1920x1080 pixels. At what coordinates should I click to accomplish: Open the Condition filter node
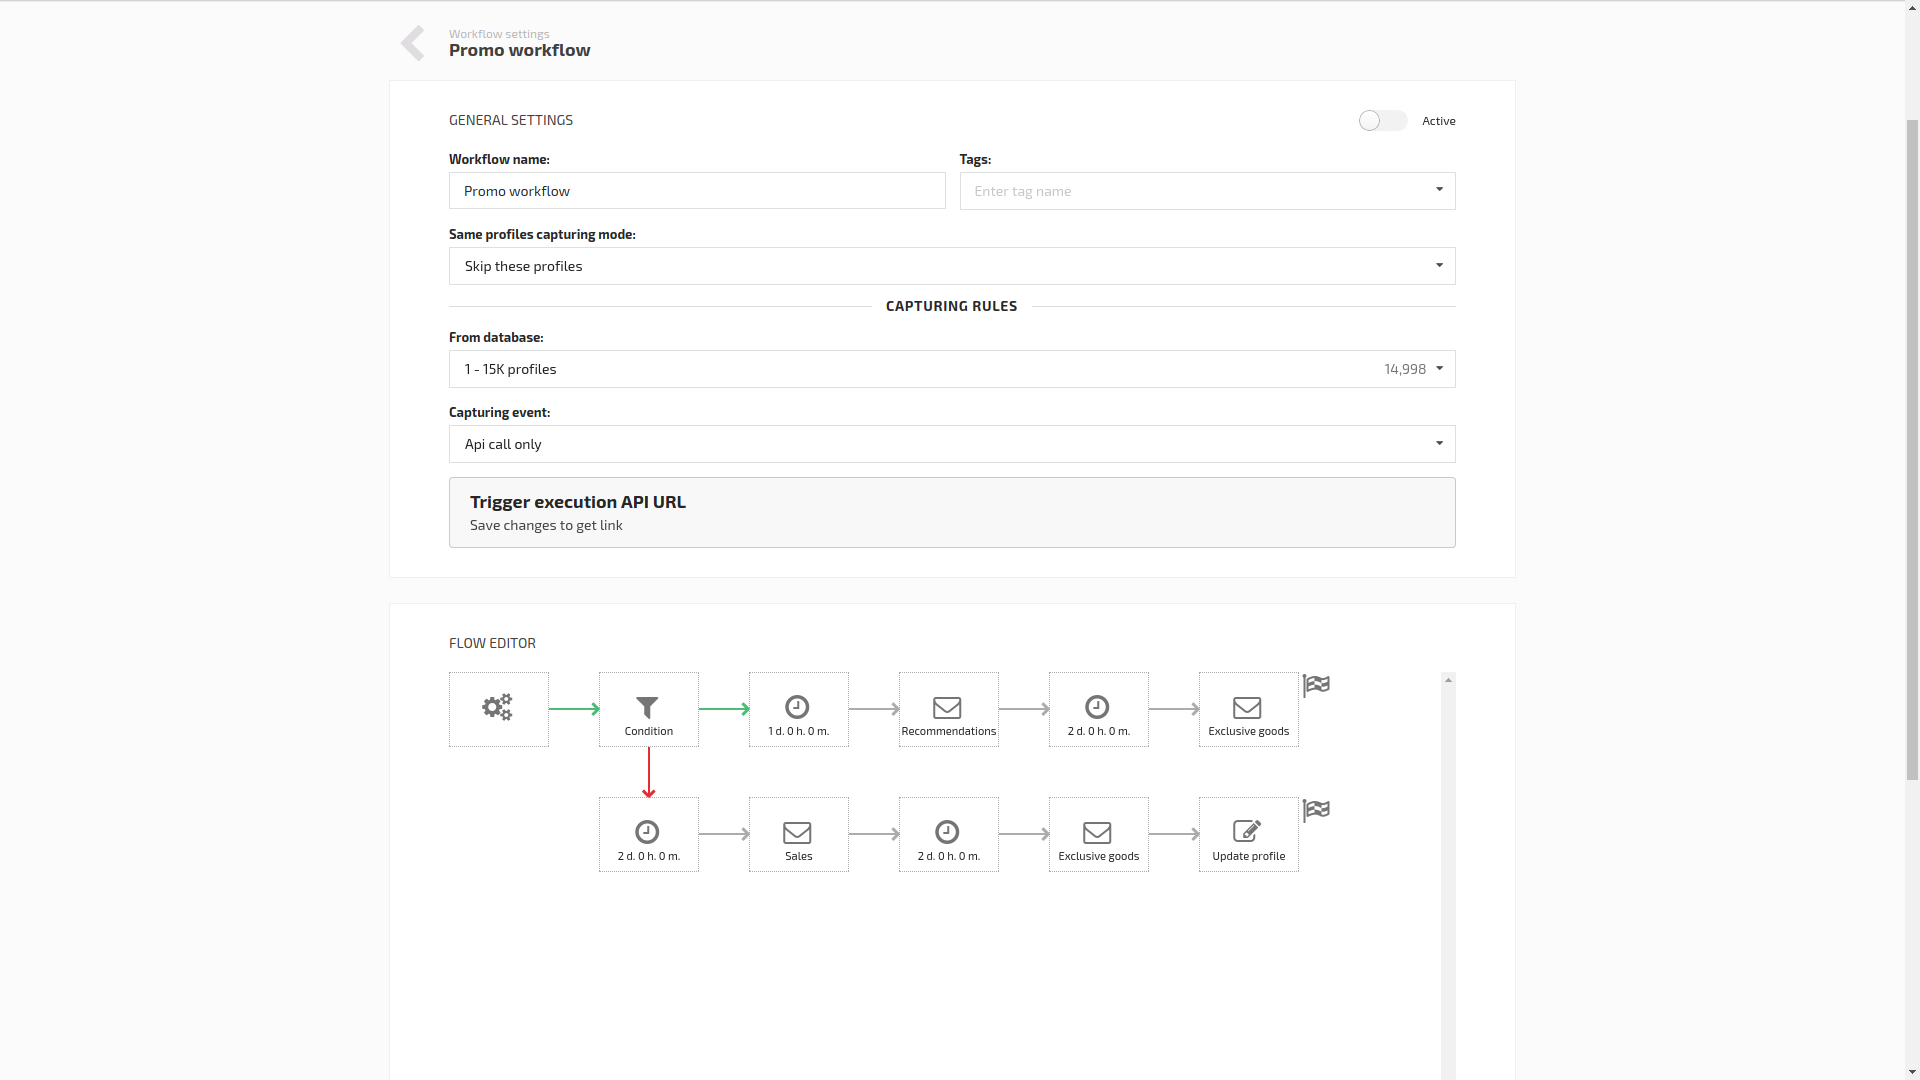pos(648,709)
